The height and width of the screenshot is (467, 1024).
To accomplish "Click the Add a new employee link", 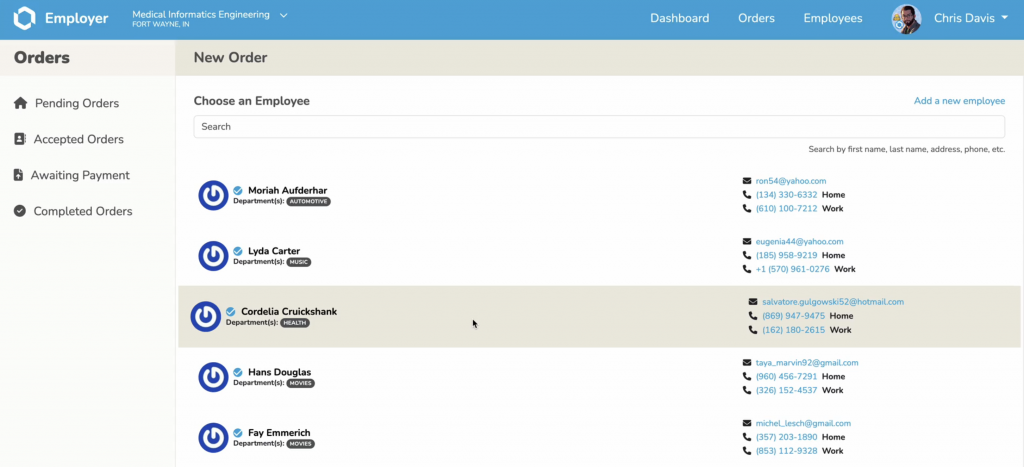I will tap(959, 101).
